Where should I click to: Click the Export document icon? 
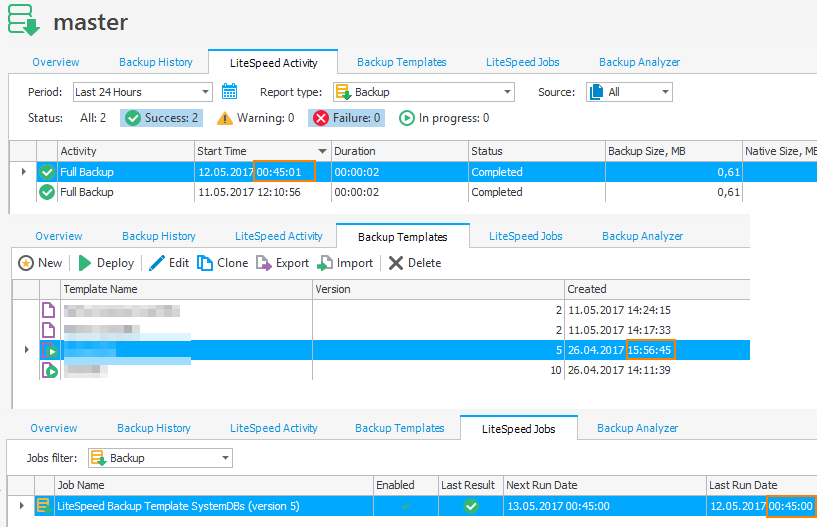(264, 263)
